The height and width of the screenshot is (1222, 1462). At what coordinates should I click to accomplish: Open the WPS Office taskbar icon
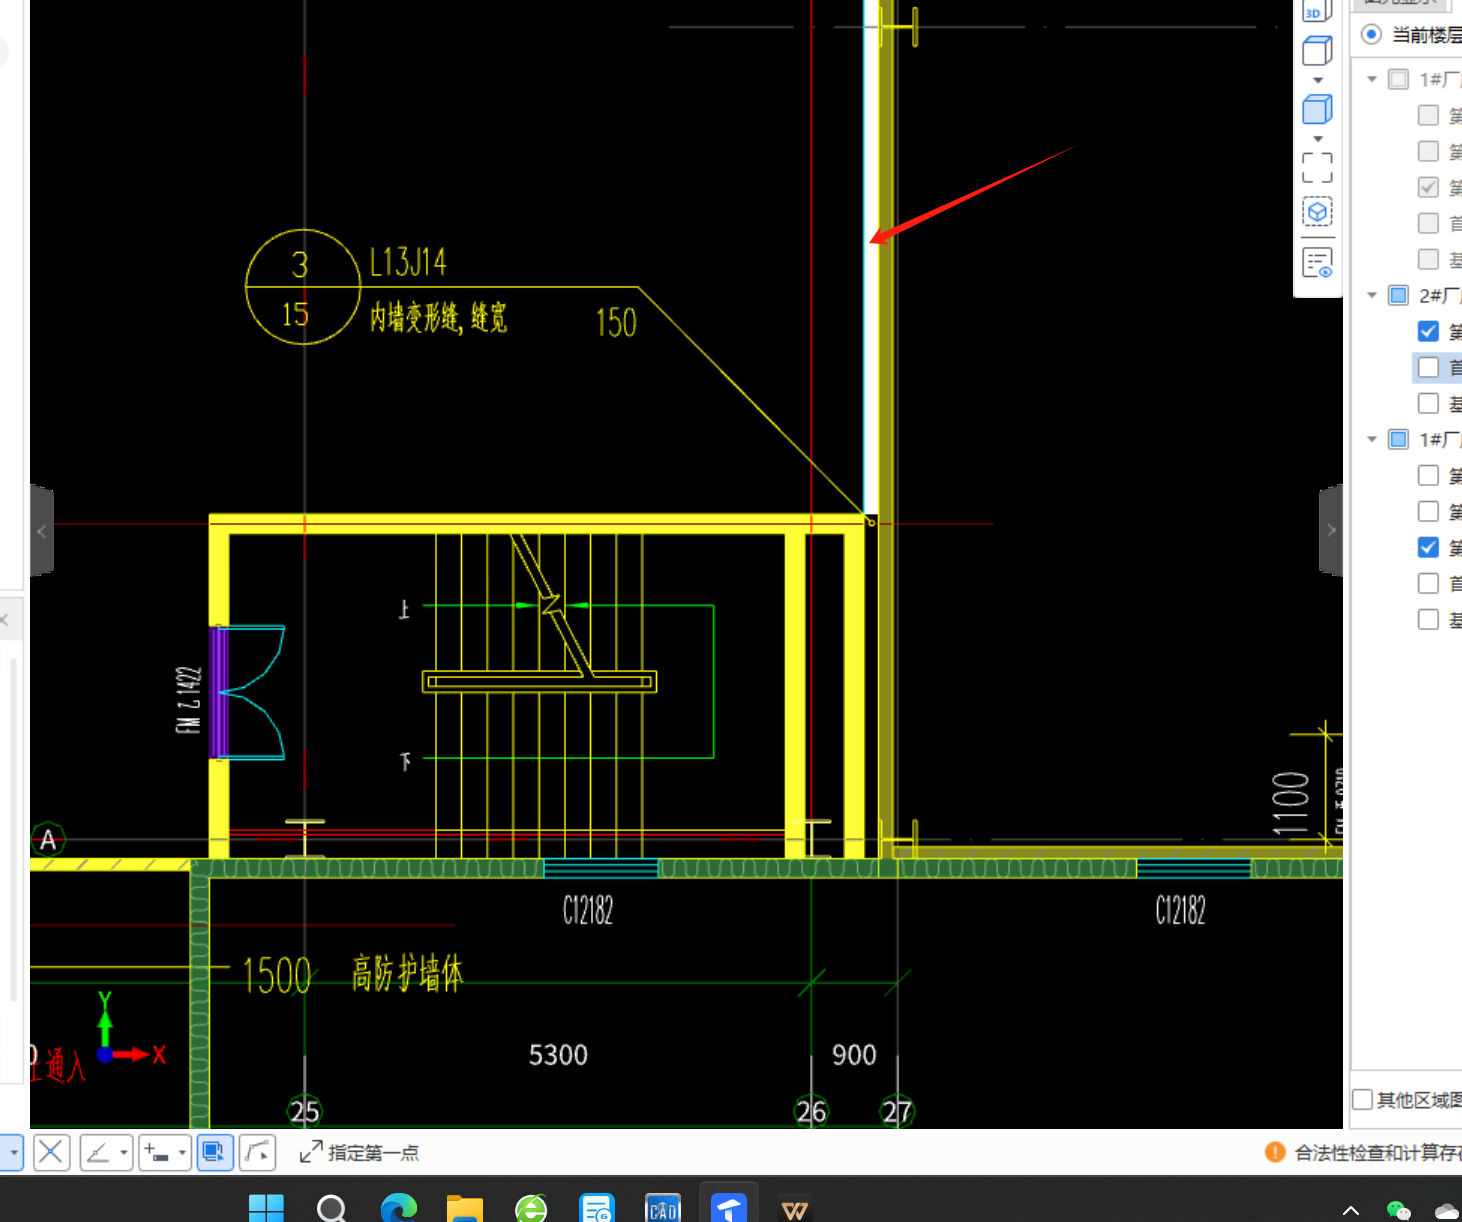point(795,1208)
